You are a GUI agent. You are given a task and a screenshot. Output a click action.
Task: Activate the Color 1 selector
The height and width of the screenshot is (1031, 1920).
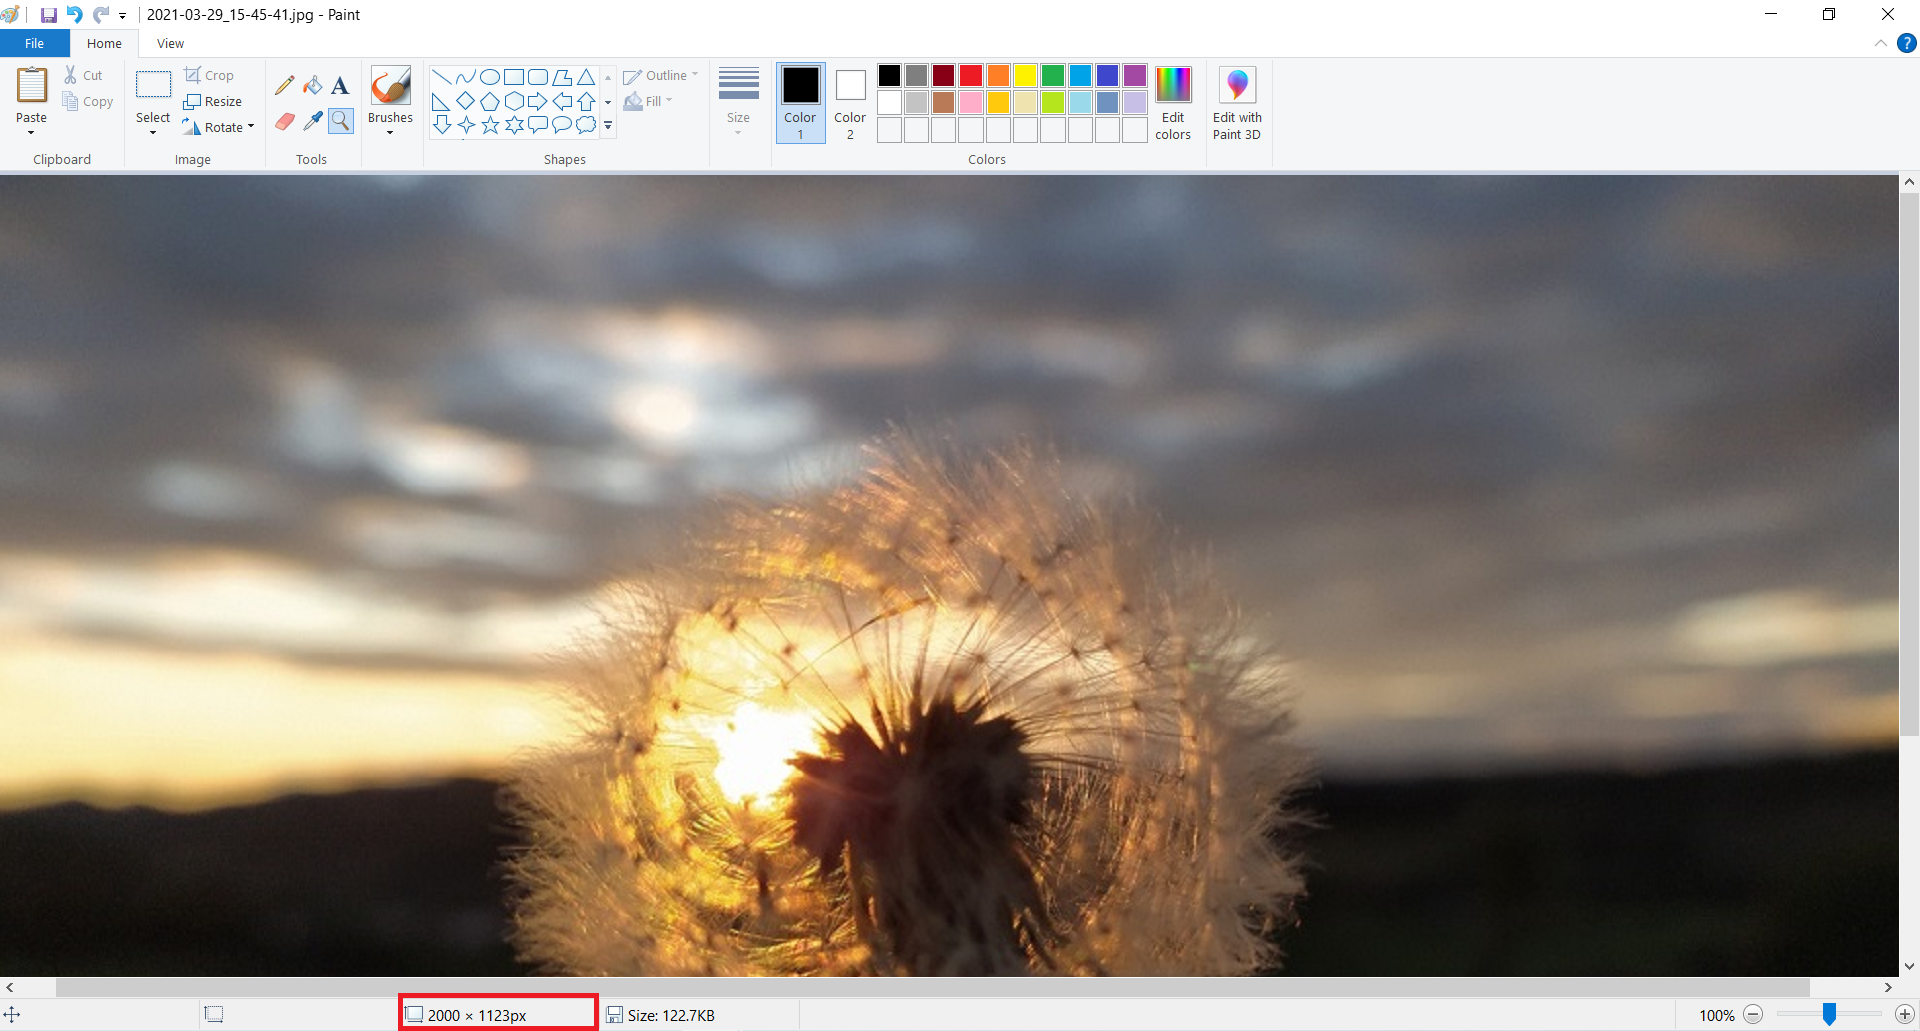pyautogui.click(x=800, y=103)
